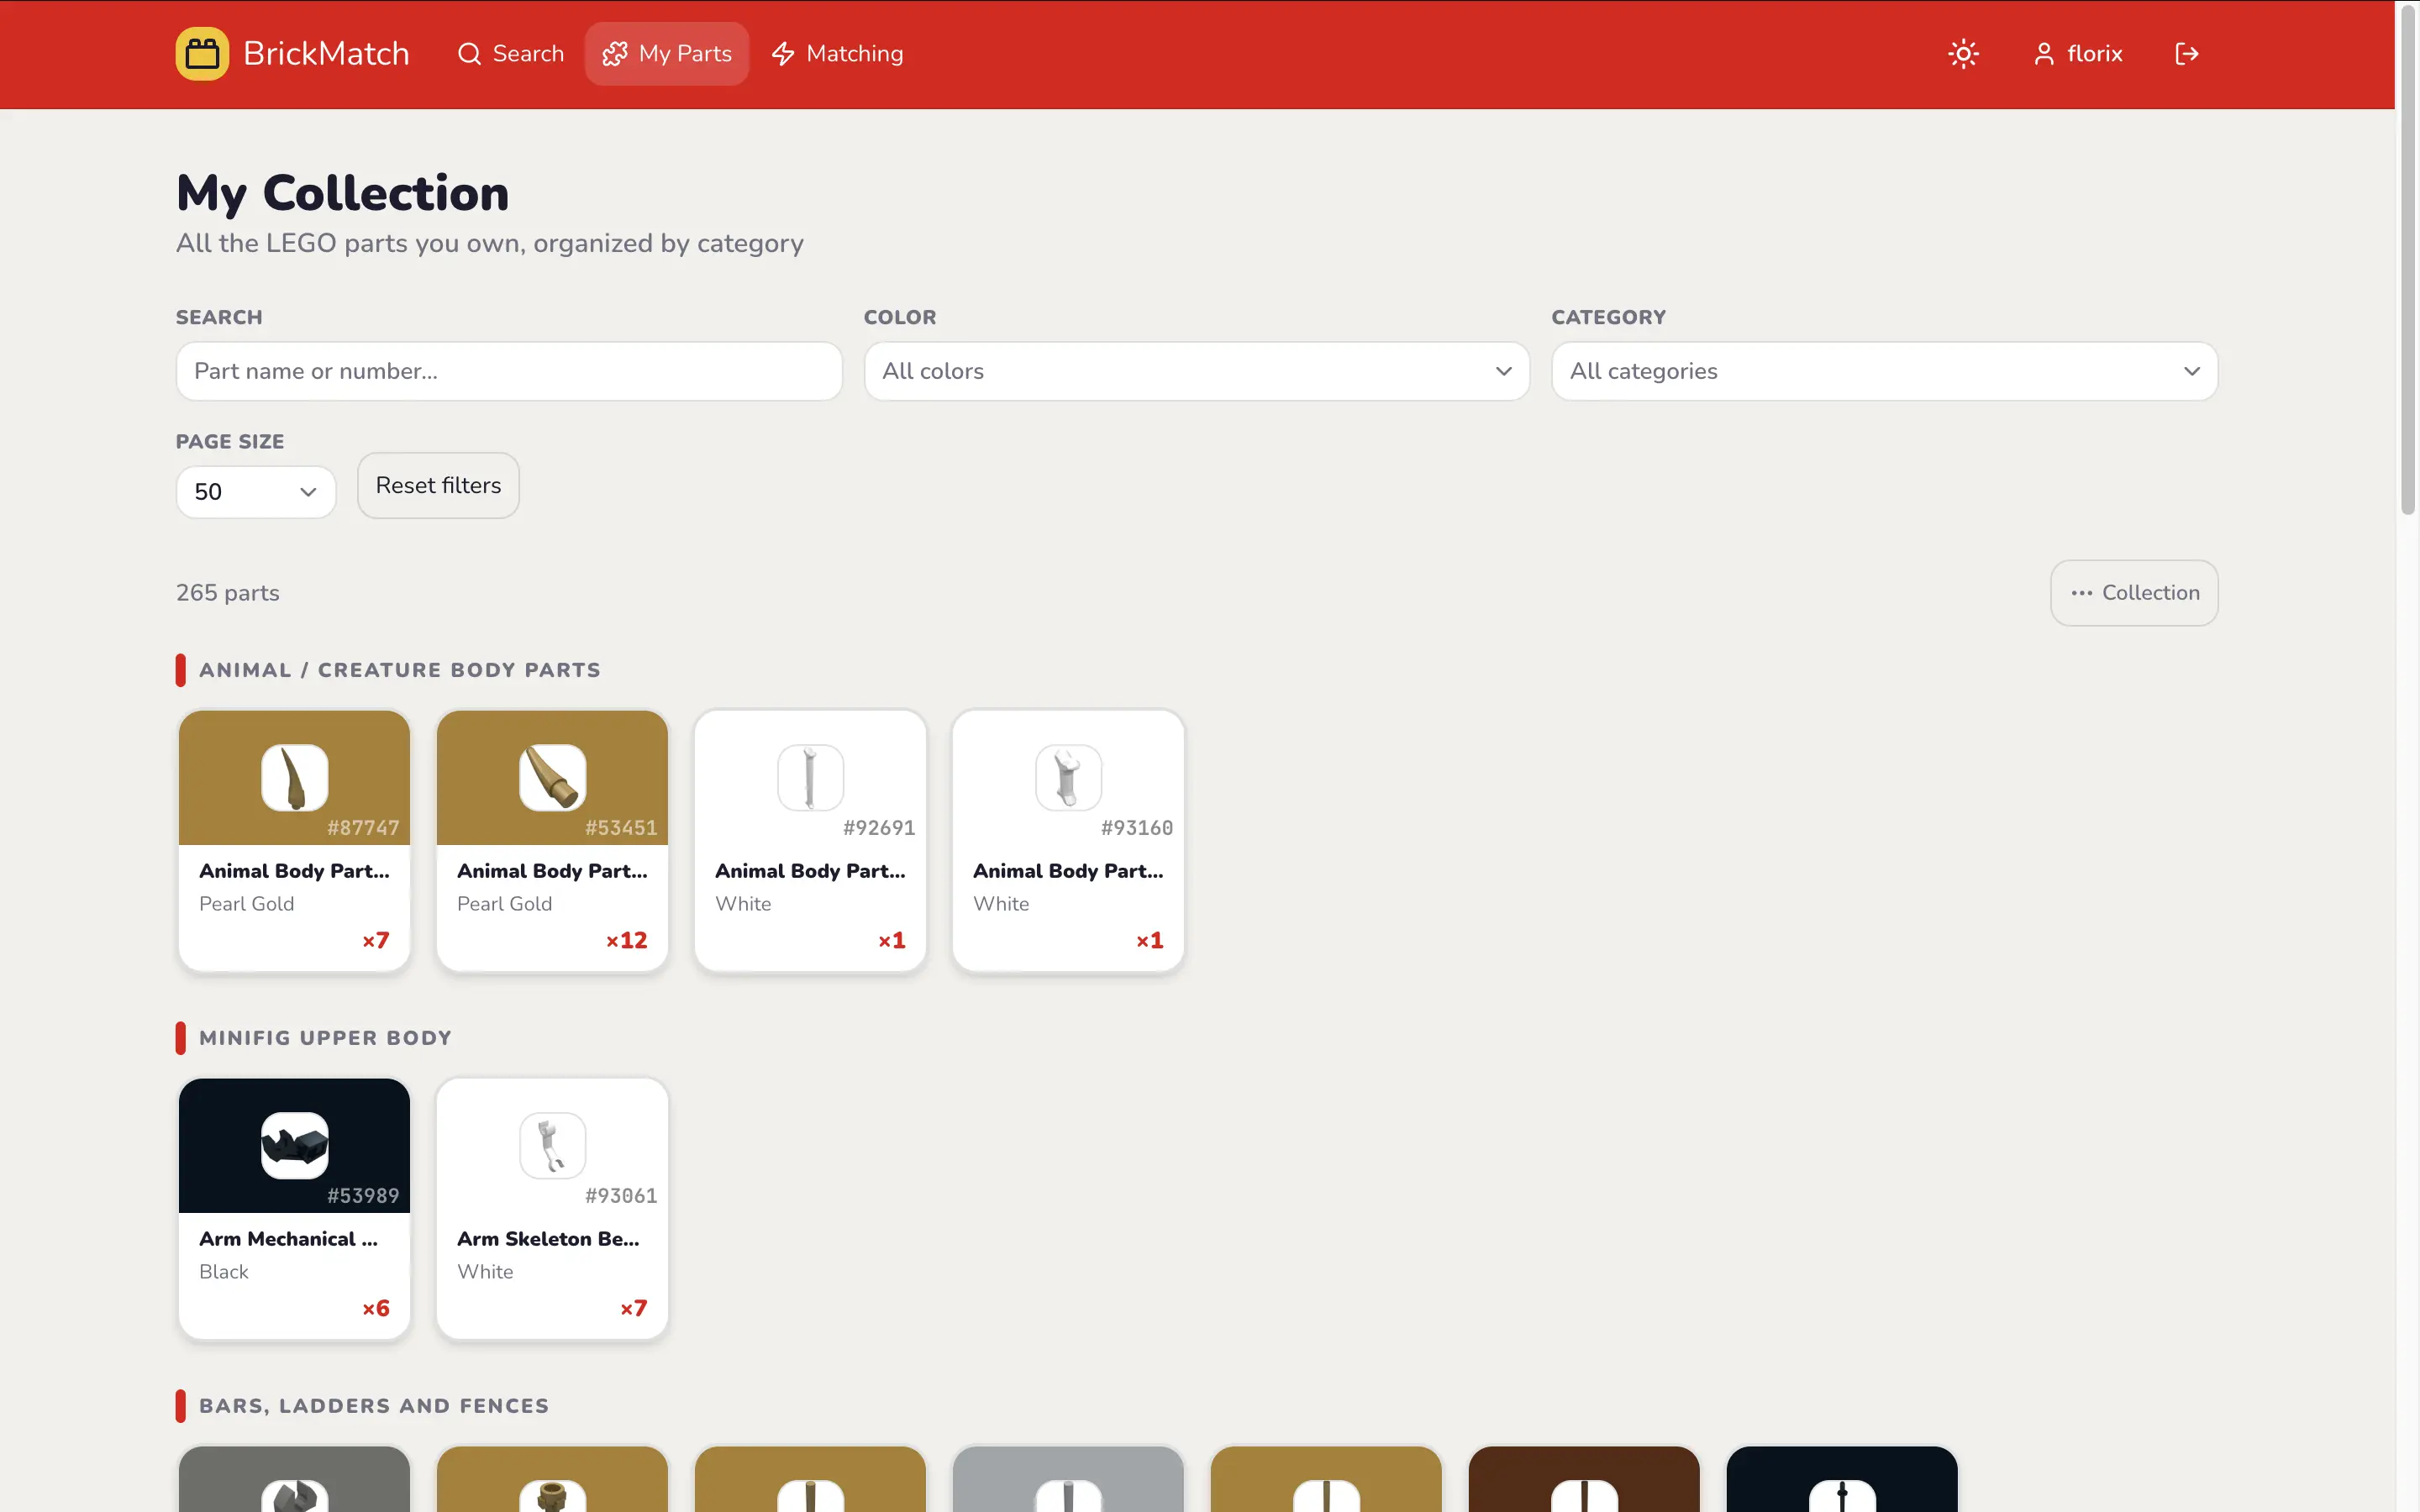2420x1512 pixels.
Task: Open the My Parts tab
Action: [x=667, y=54]
